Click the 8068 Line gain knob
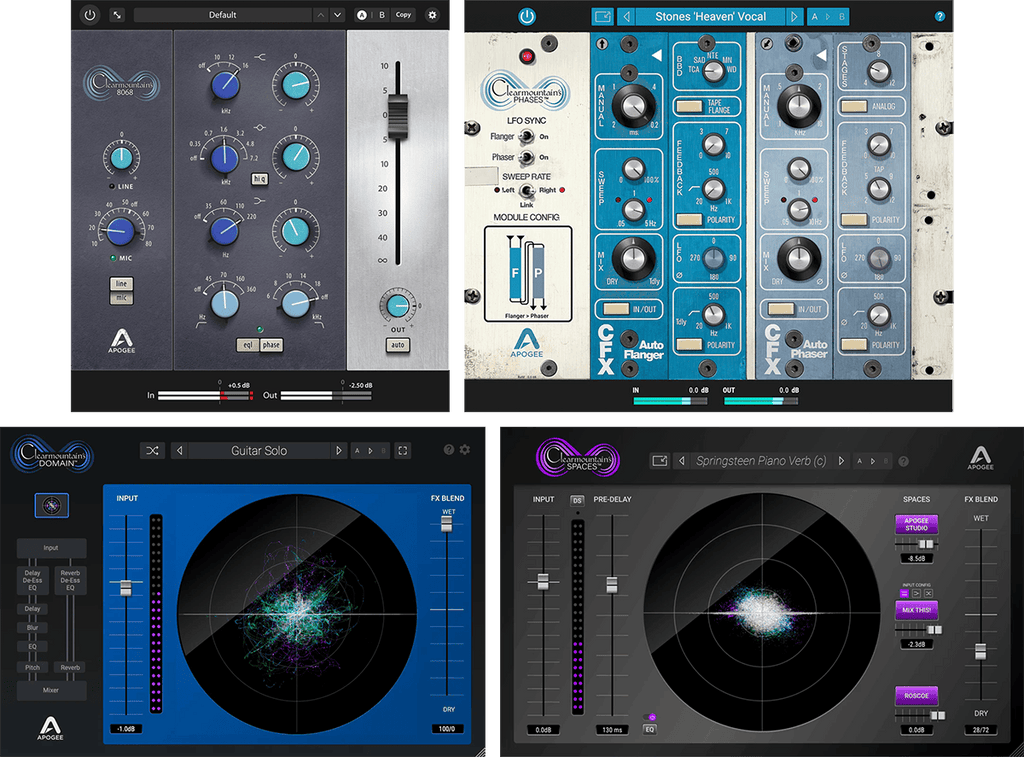 point(121,157)
